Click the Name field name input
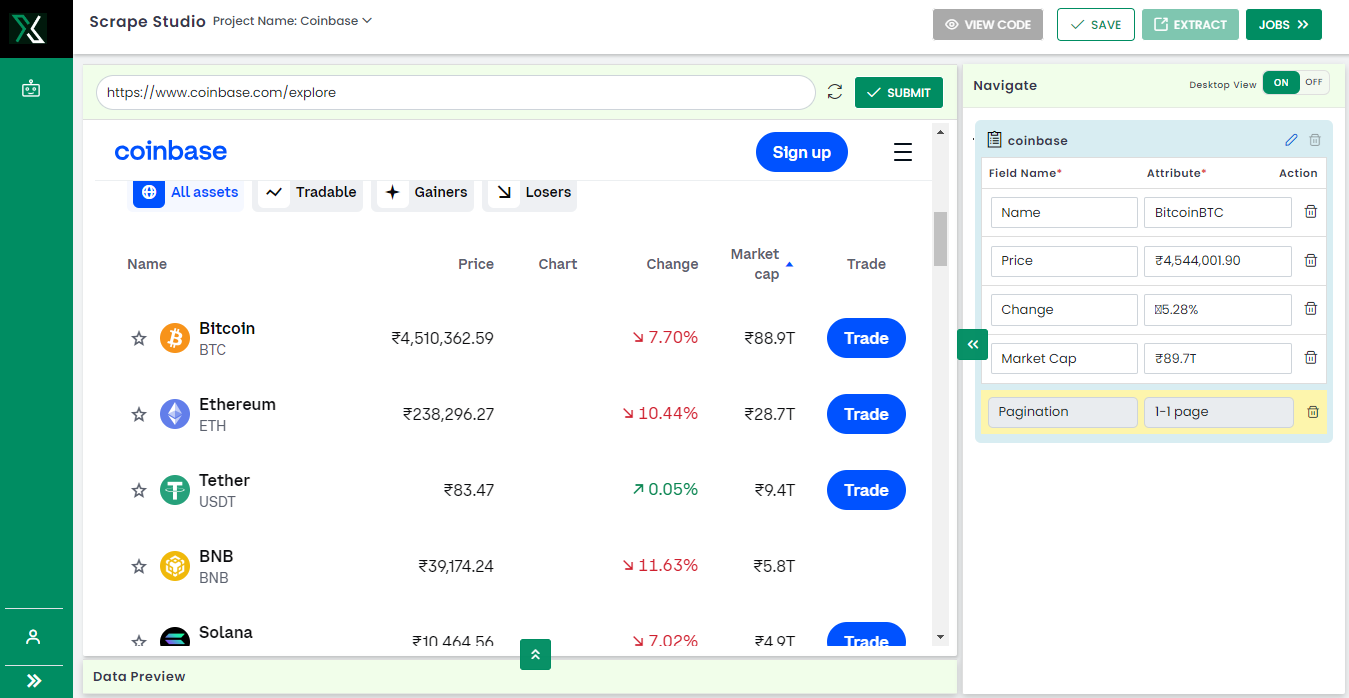This screenshot has width=1349, height=698. coord(1064,212)
